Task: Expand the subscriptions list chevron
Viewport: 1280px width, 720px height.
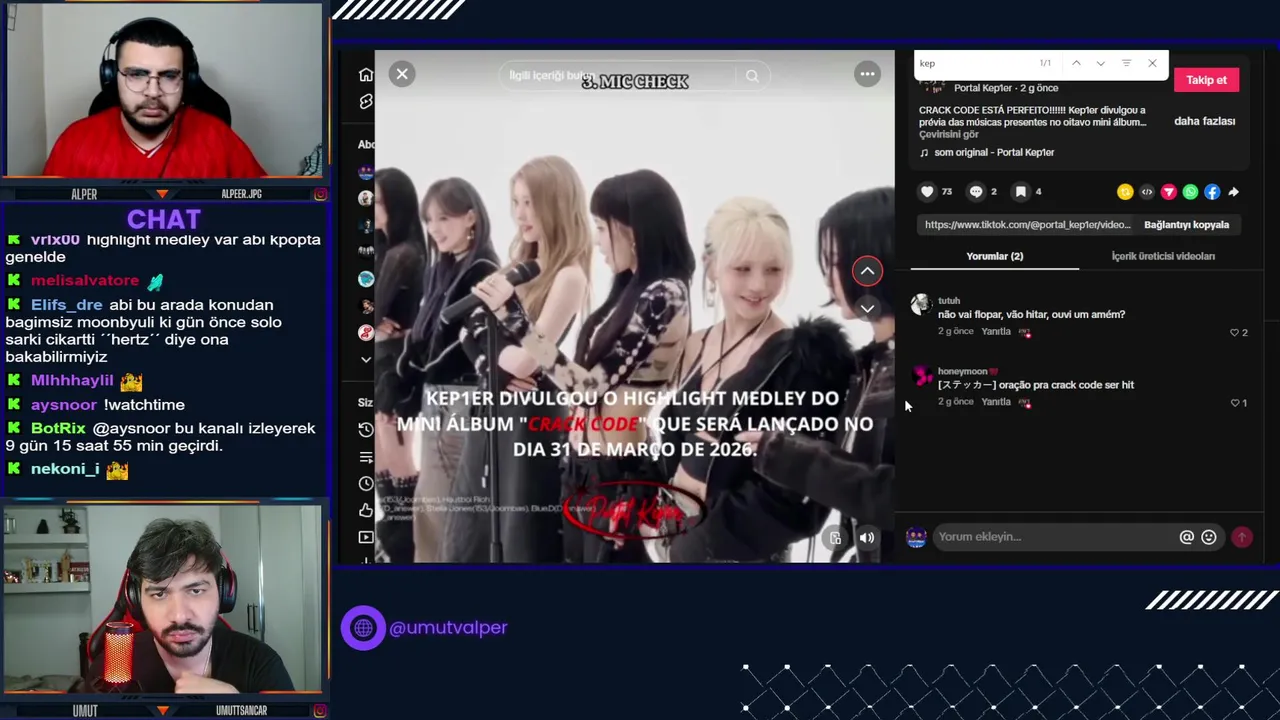Action: tap(366, 359)
